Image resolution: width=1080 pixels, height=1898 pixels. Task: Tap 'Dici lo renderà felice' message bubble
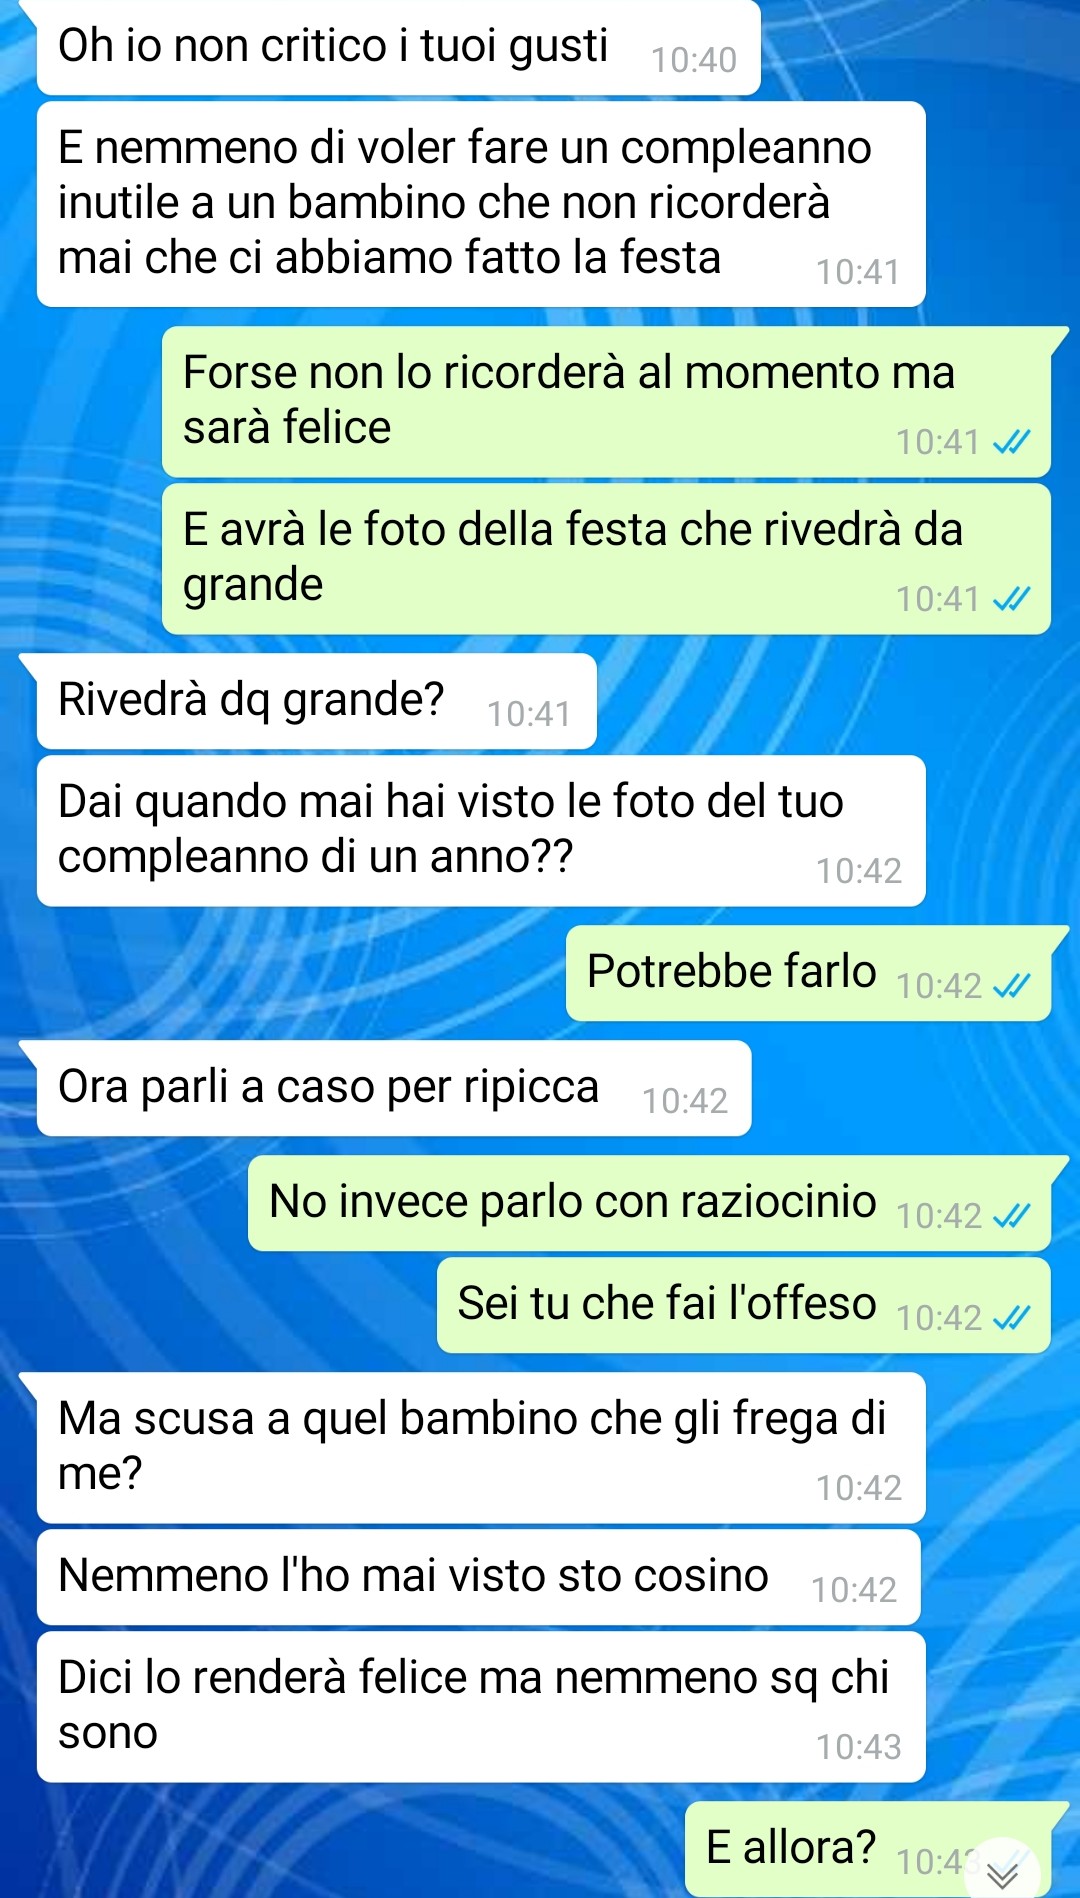tap(481, 1707)
